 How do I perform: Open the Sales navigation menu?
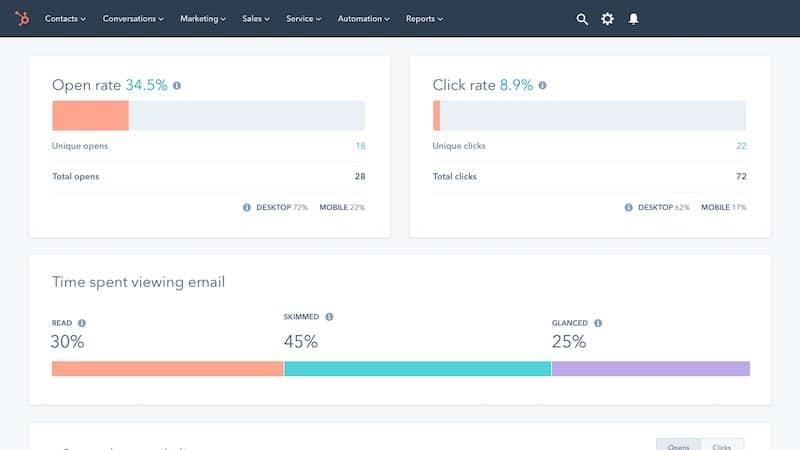click(256, 19)
